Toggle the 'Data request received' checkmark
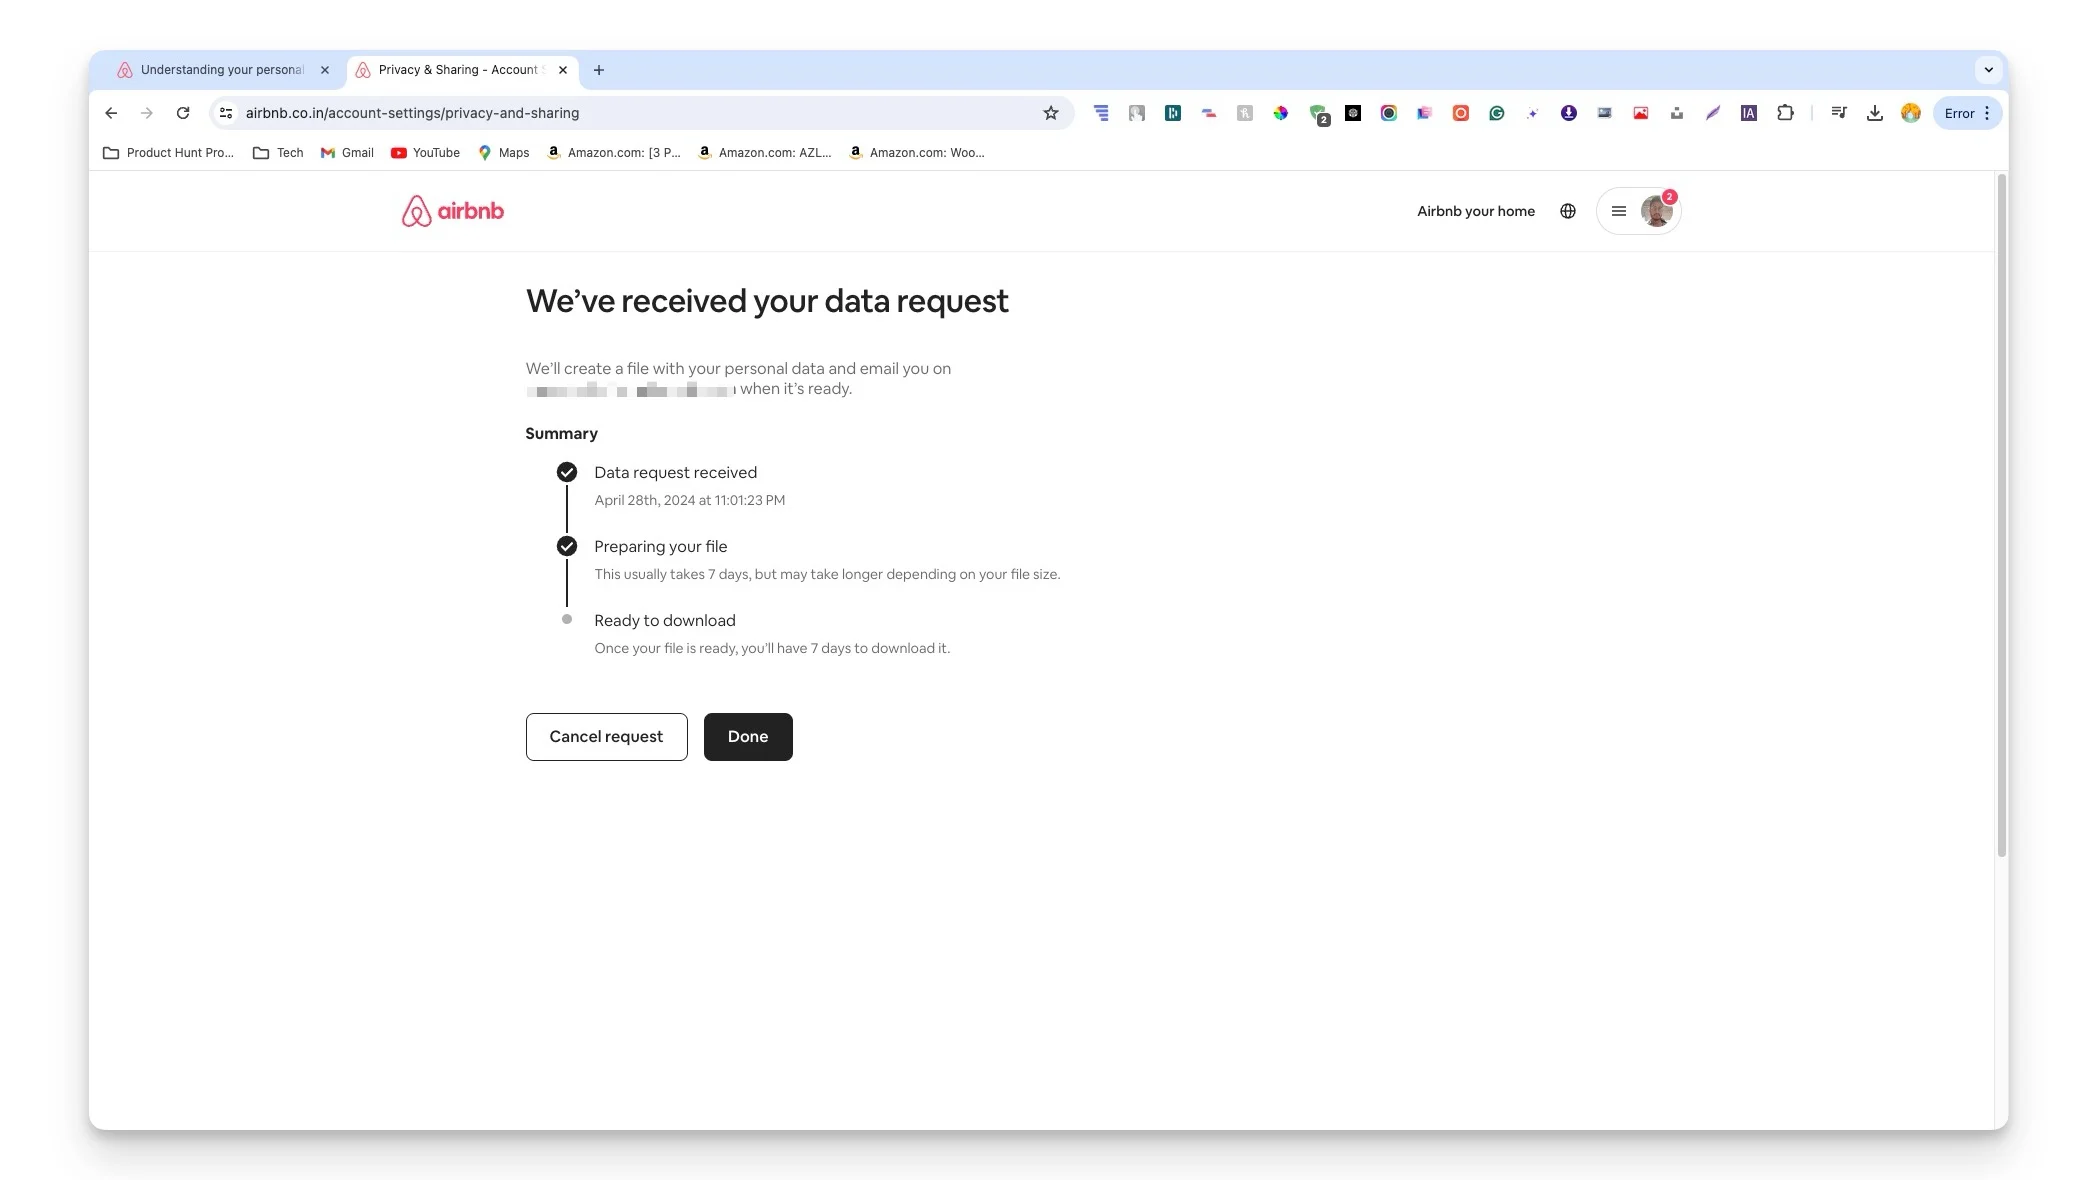Image resolution: width=2097 pixels, height=1180 pixels. point(567,473)
